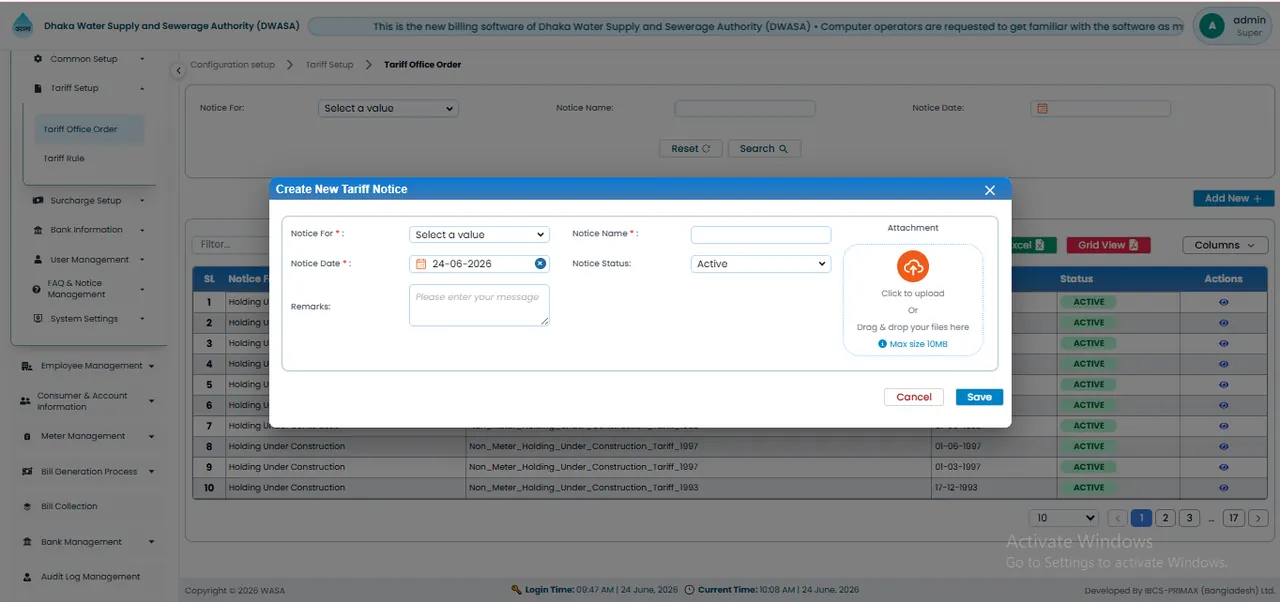Expand FAQ & Notice Management menu
The height and width of the screenshot is (602, 1280).
pos(89,289)
